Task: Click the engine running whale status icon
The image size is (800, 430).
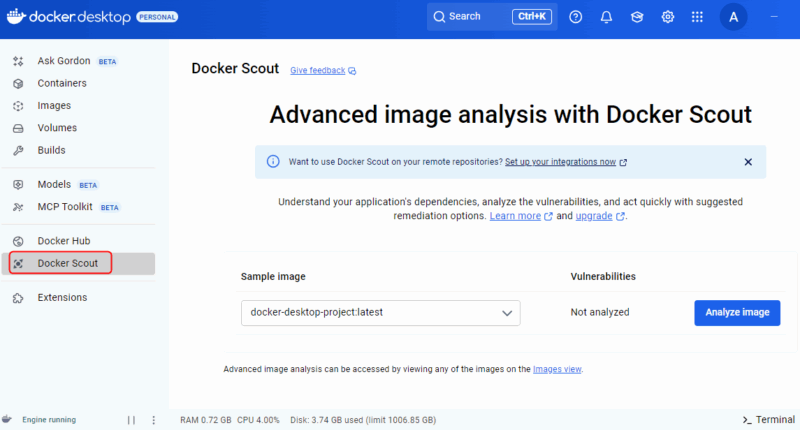Action: 7,419
